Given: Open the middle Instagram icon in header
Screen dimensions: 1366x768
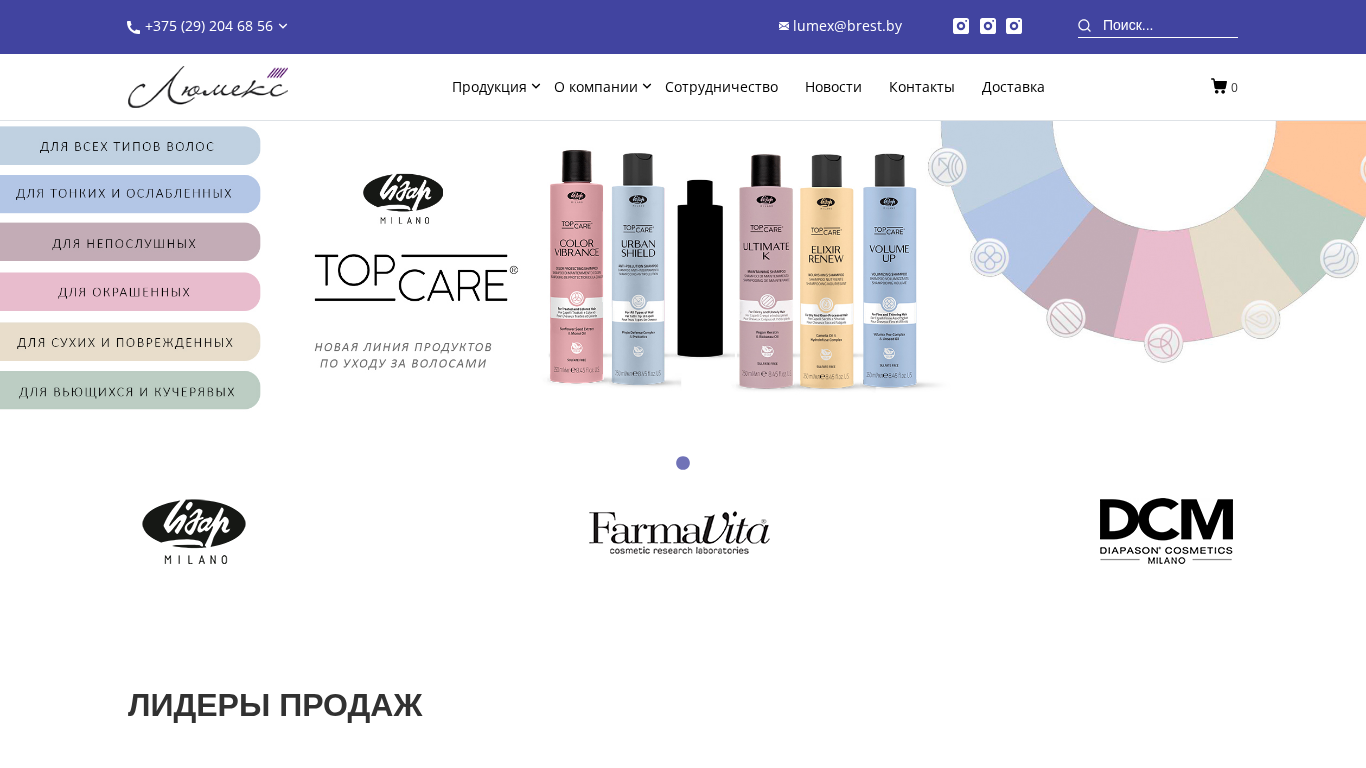Looking at the screenshot, I should point(988,26).
